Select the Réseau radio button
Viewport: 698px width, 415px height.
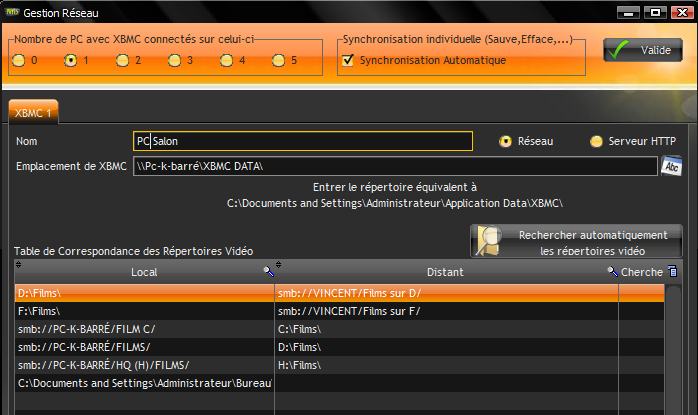[x=506, y=142]
